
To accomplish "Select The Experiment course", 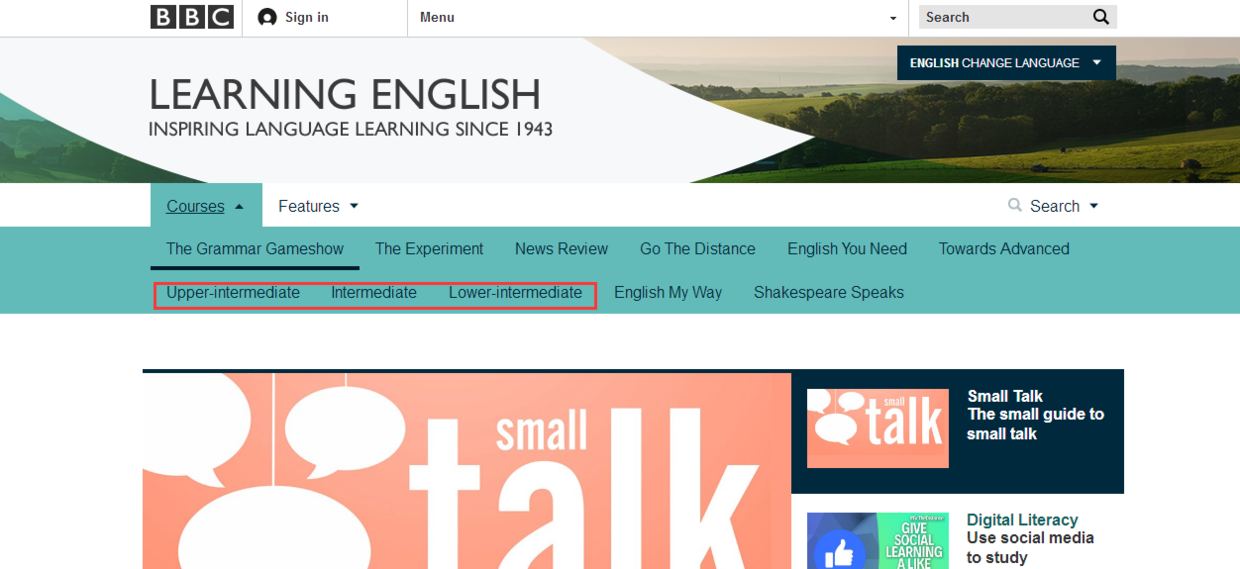I will [429, 249].
